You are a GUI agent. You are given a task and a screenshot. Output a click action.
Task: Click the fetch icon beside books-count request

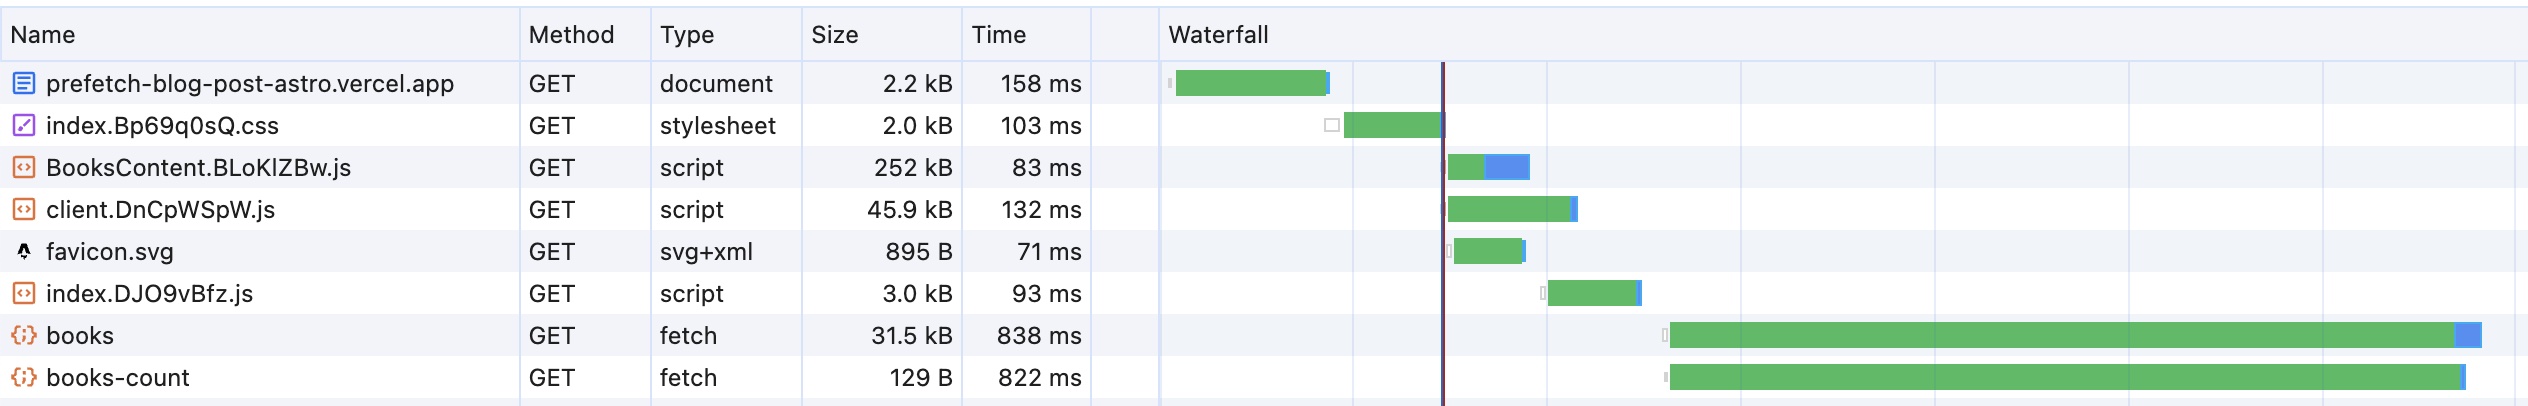(x=24, y=377)
